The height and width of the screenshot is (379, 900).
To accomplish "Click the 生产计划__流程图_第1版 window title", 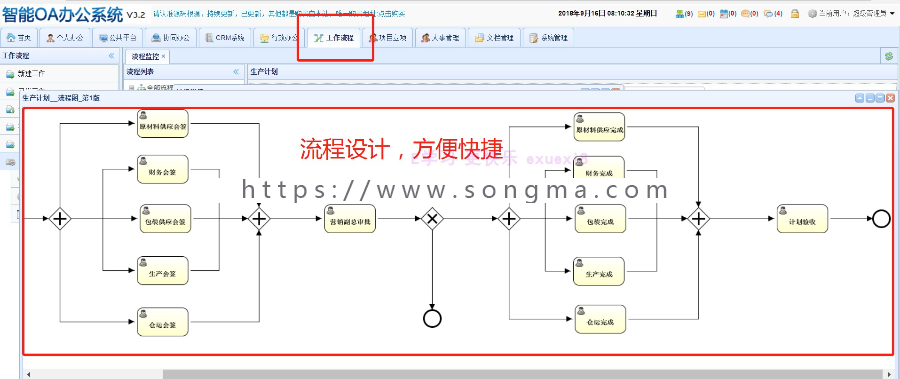I will [x=61, y=98].
